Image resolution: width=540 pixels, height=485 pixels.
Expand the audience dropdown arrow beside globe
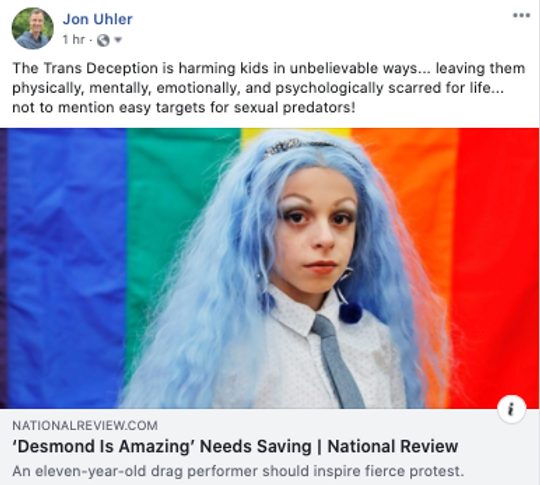click(x=118, y=40)
